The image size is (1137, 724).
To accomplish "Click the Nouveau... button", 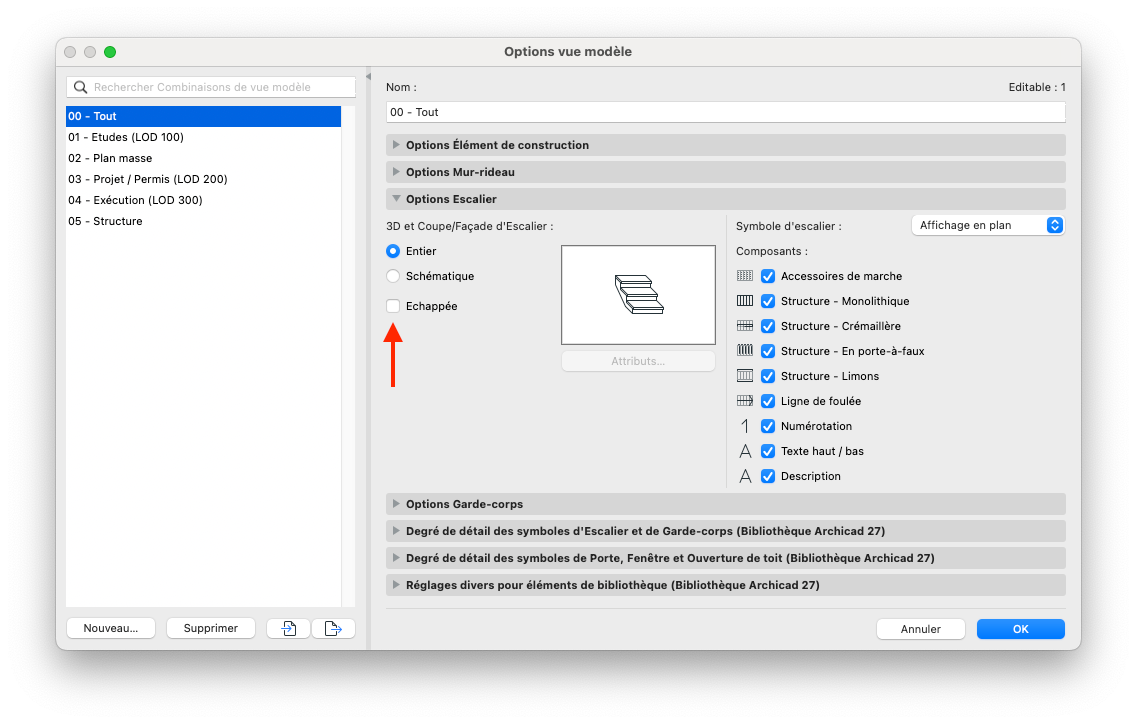I will 111,628.
